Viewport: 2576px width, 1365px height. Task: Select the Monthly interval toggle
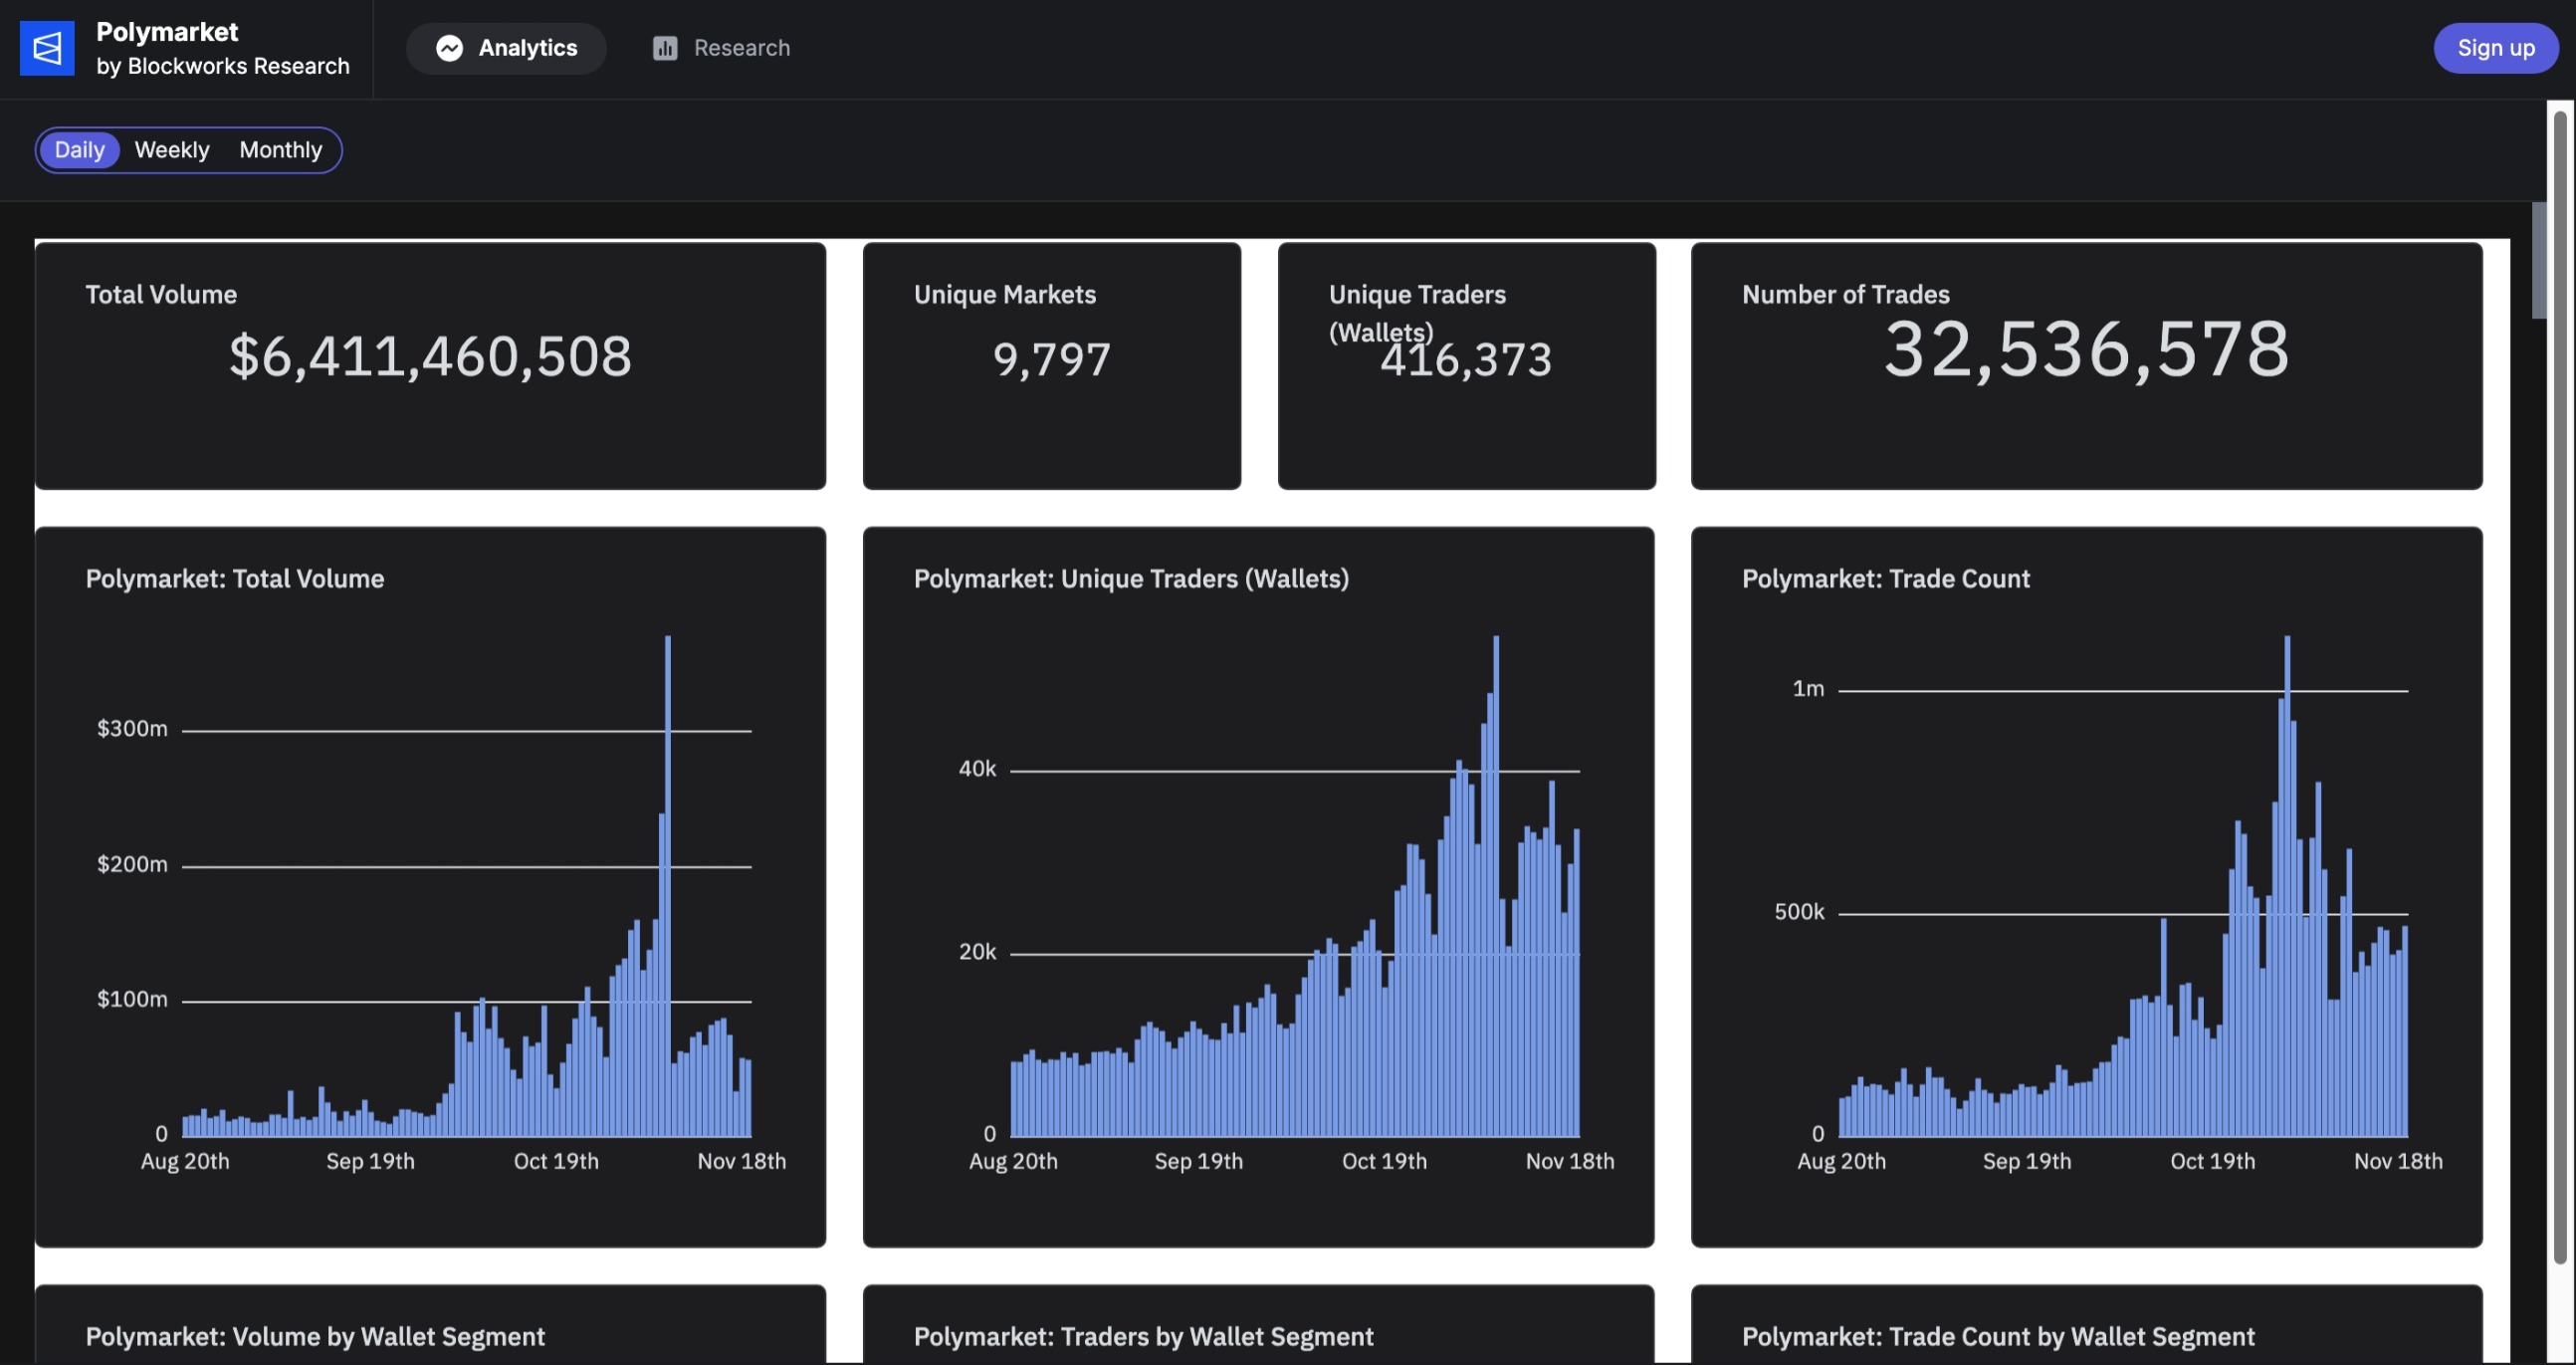pyautogui.click(x=280, y=150)
